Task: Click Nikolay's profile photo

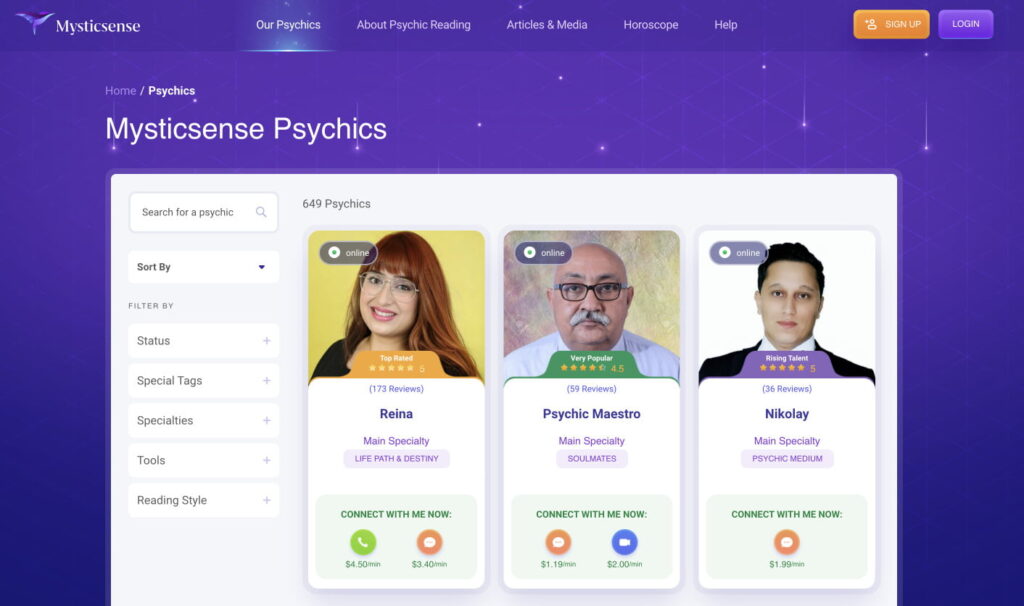Action: [787, 304]
